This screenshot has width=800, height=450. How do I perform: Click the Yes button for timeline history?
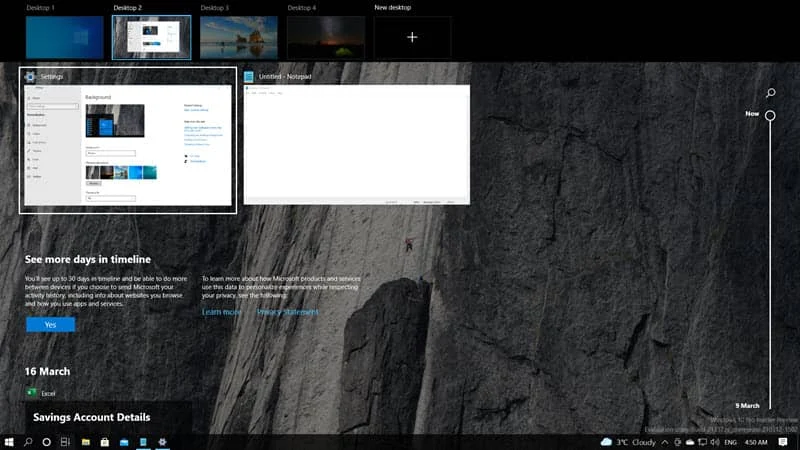tap(51, 324)
